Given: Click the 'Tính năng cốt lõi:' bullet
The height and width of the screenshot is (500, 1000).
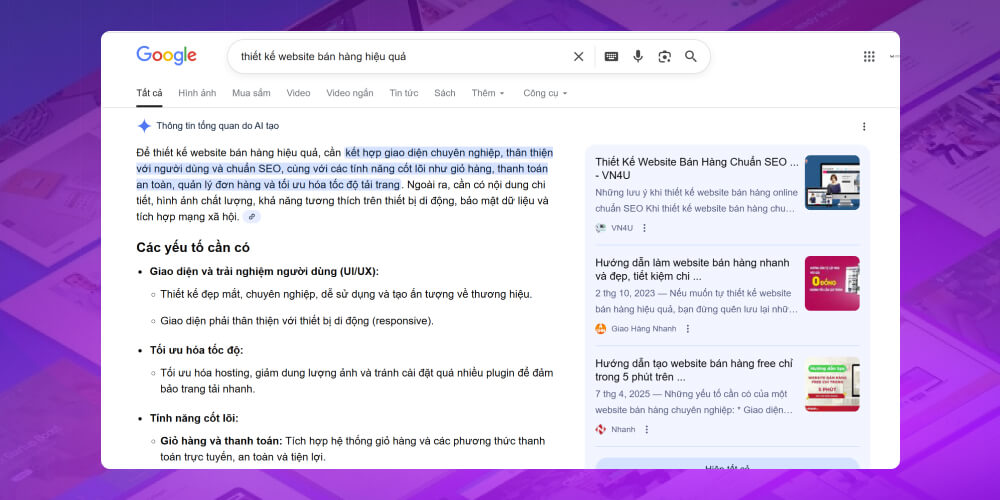Looking at the screenshot, I should tap(194, 418).
